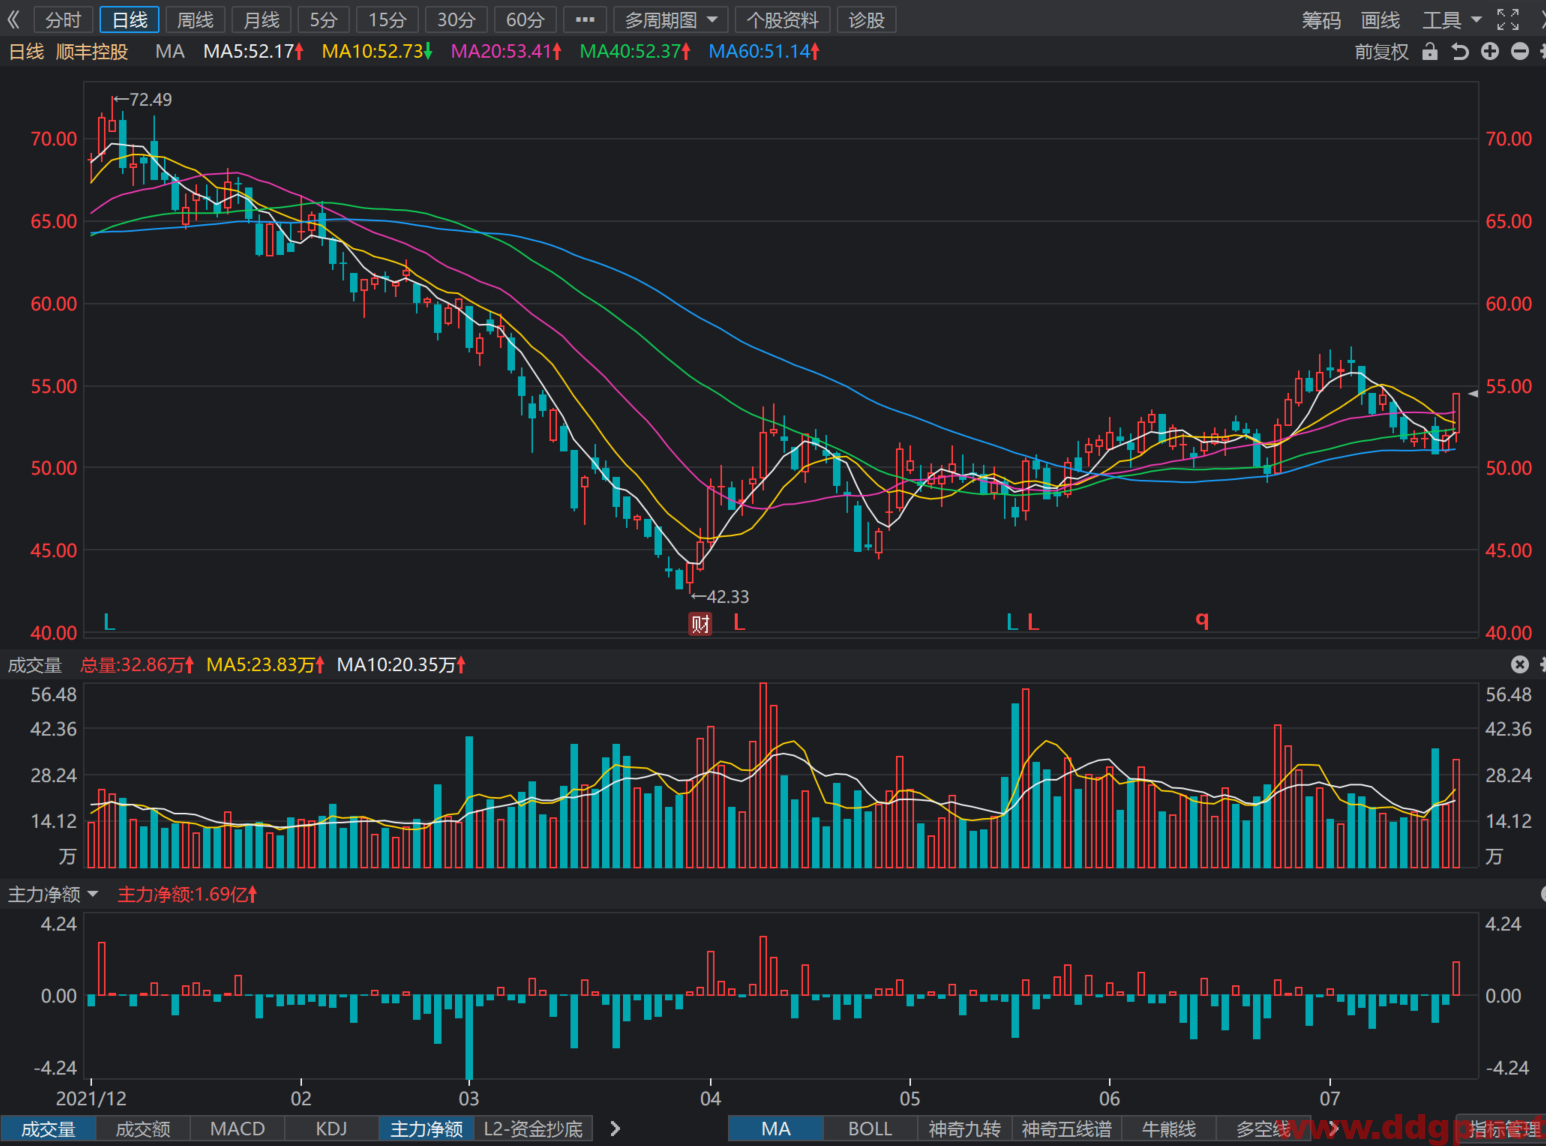Toggle the KDJ indicator tab

(x=331, y=1129)
